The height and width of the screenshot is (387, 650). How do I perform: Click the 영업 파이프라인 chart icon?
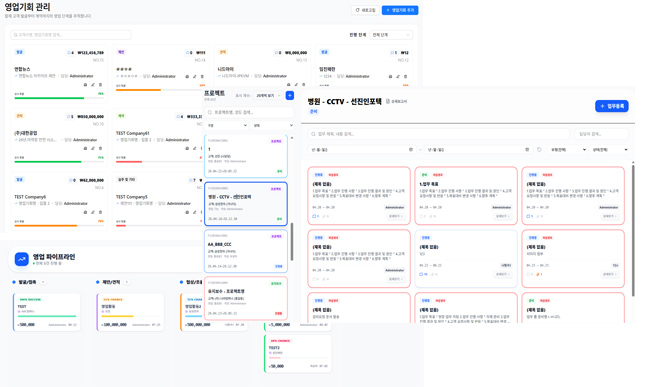22,259
